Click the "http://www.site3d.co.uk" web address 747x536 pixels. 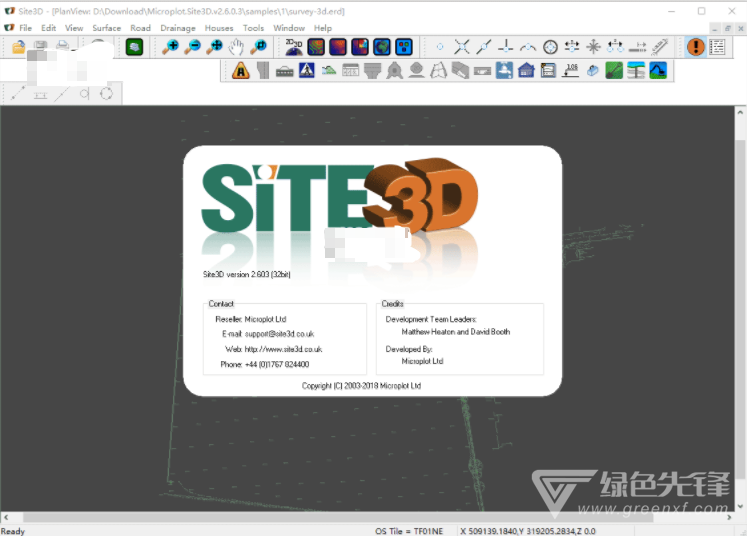pos(283,349)
